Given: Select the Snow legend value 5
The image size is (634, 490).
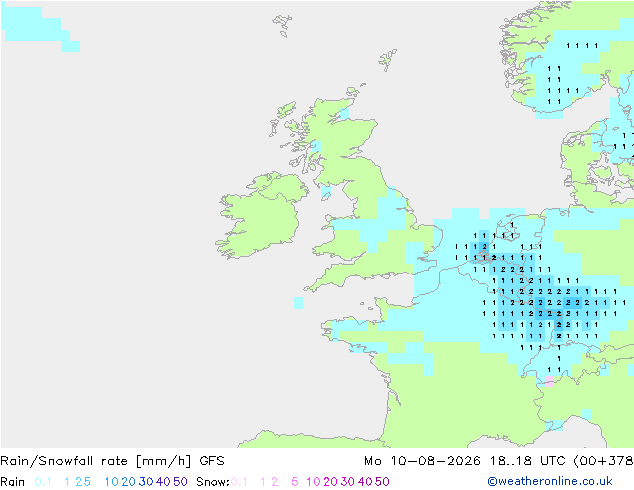Looking at the screenshot, I should pyautogui.click(x=295, y=482).
